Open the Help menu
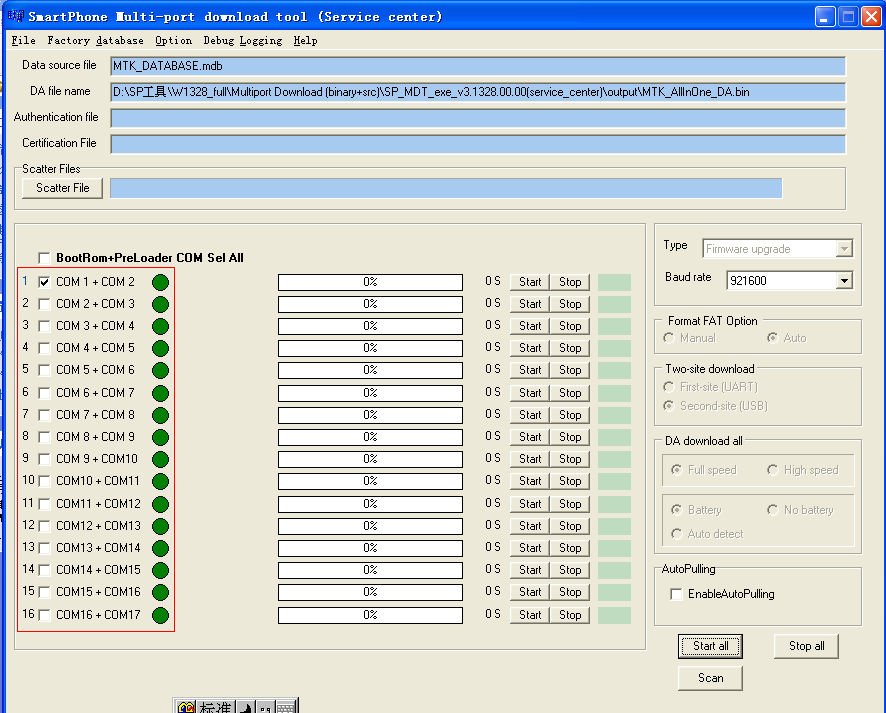The width and height of the screenshot is (886, 713). (x=305, y=41)
